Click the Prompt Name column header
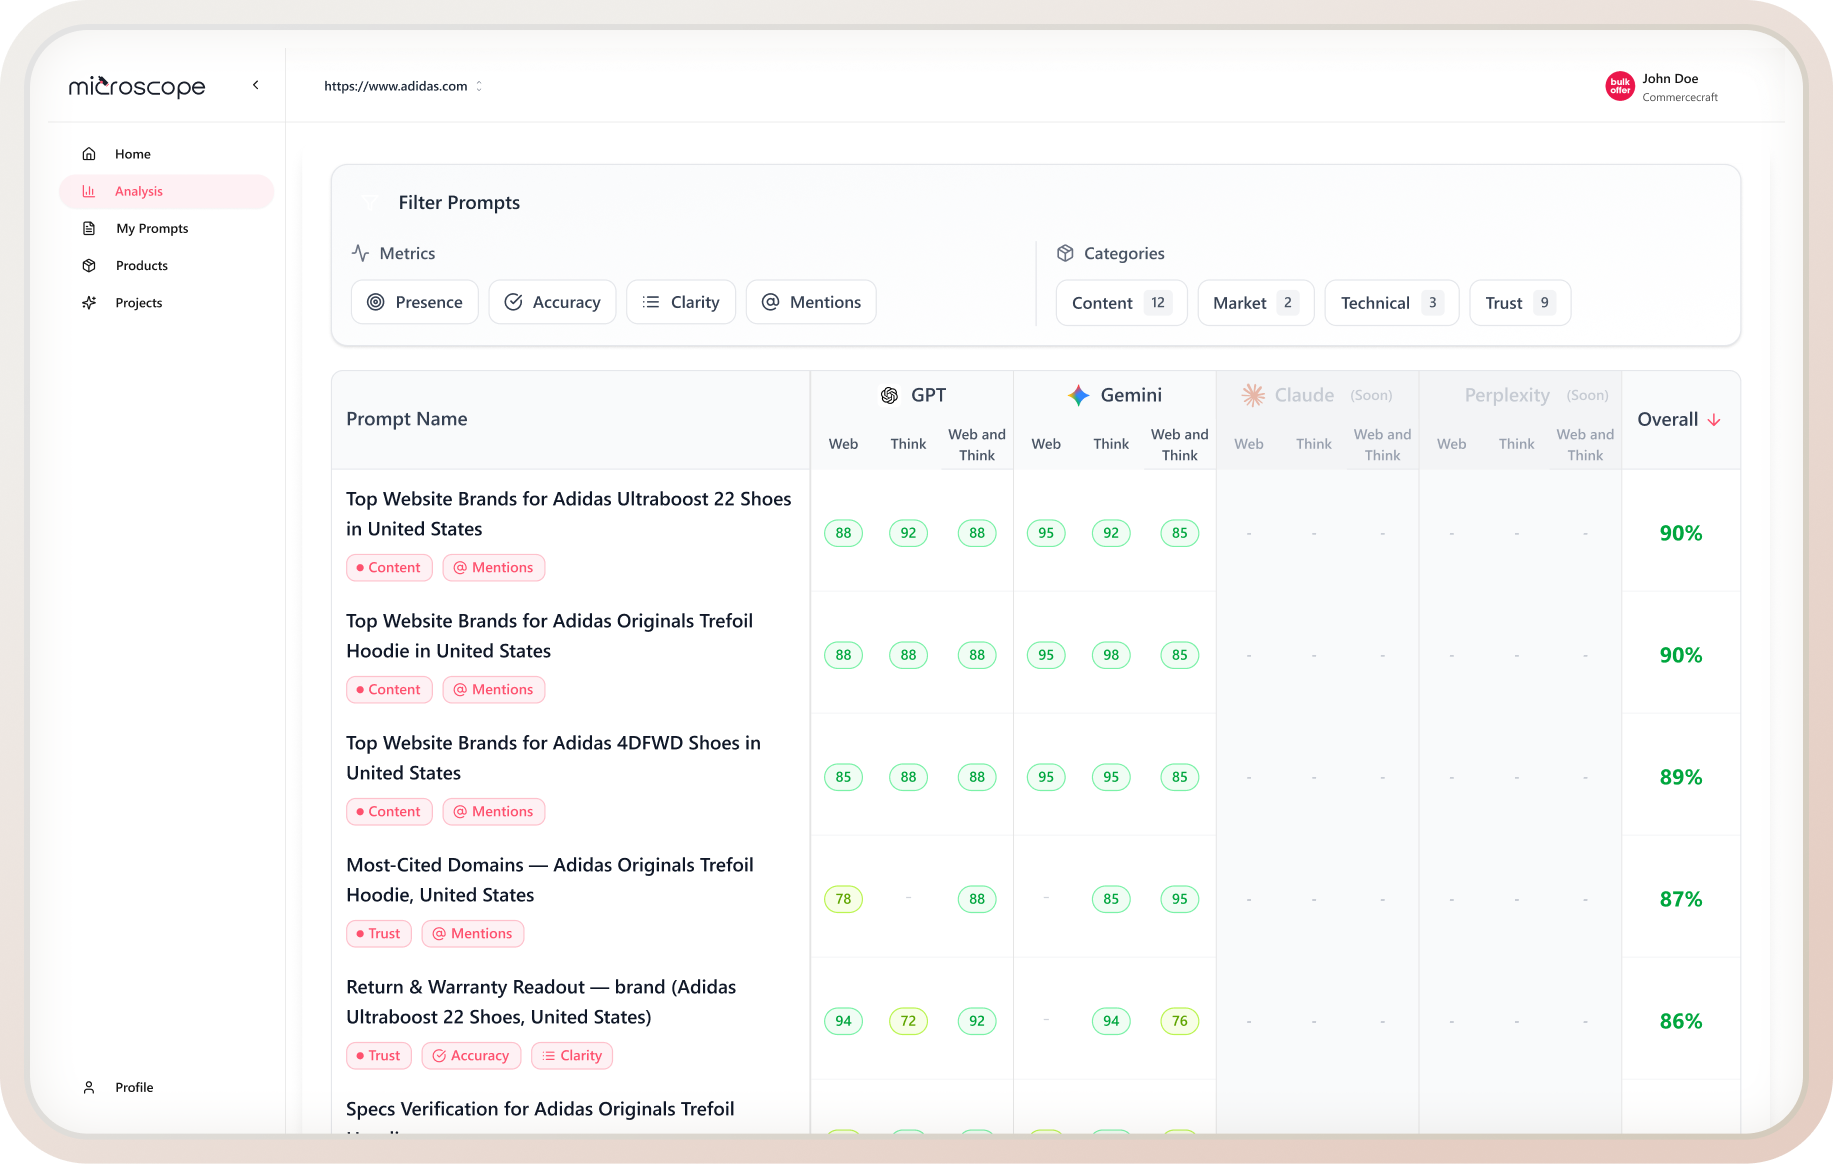This screenshot has height=1164, width=1833. (x=407, y=419)
